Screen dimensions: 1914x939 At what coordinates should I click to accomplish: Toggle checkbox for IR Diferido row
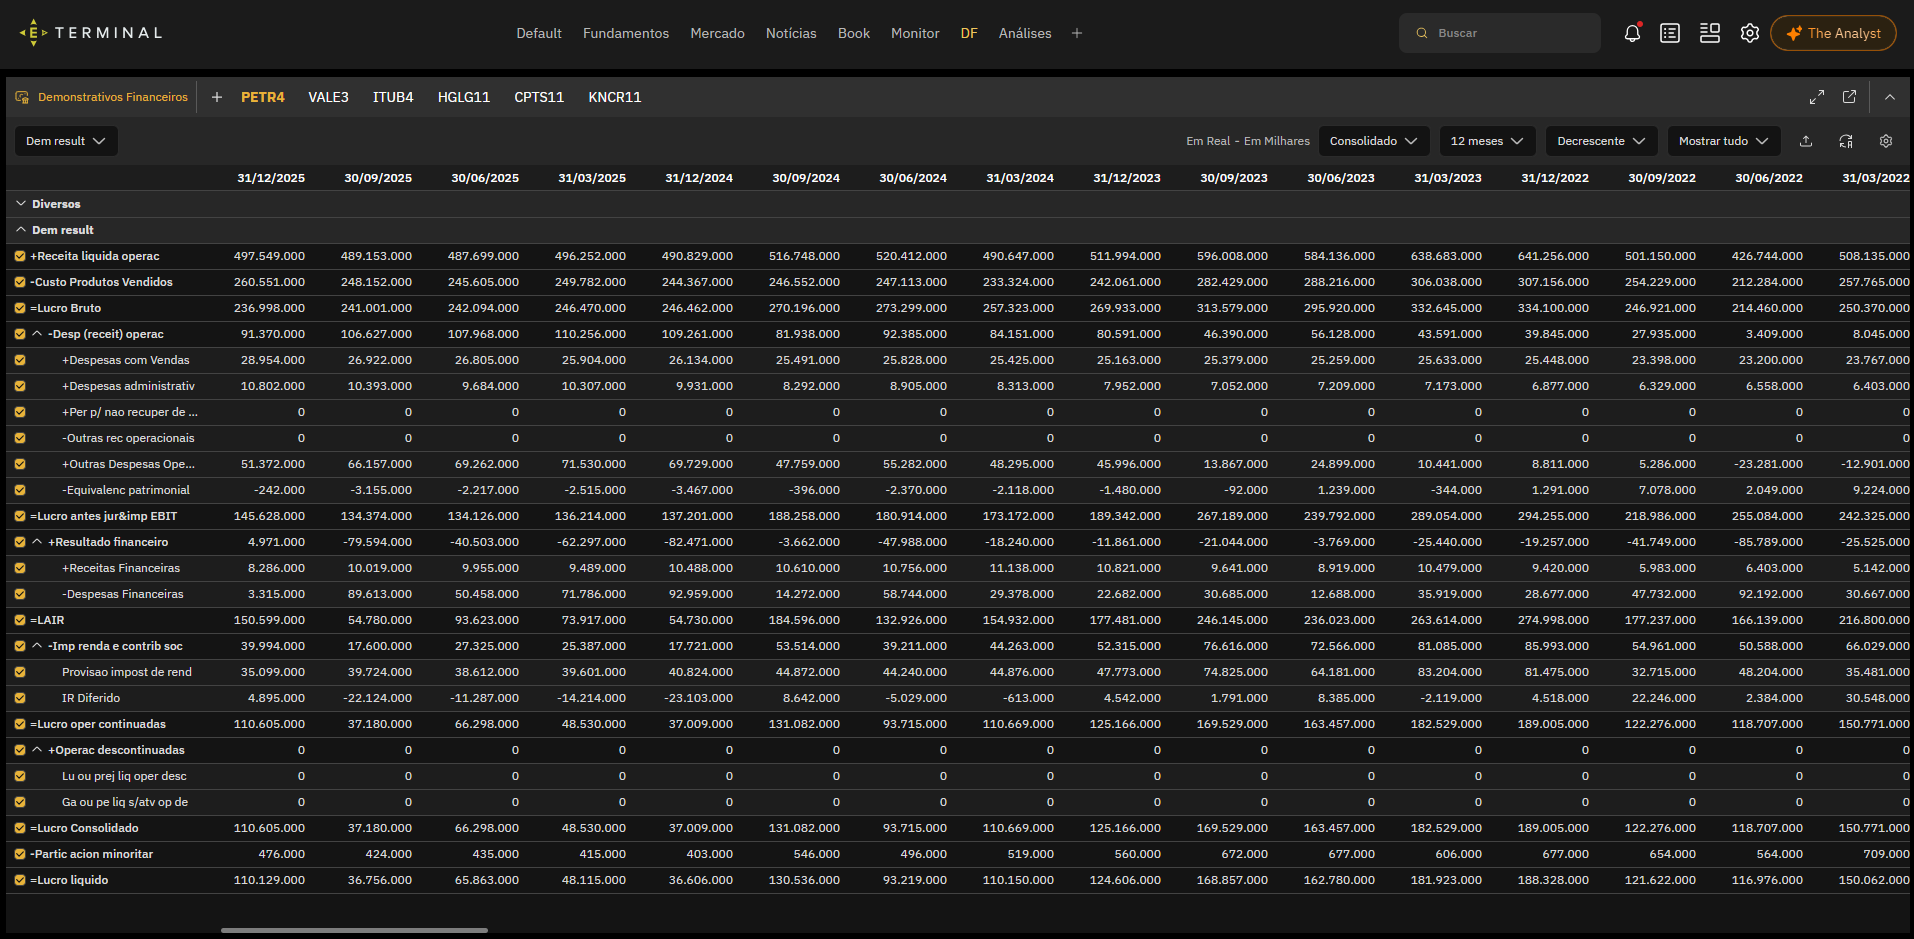coord(20,698)
